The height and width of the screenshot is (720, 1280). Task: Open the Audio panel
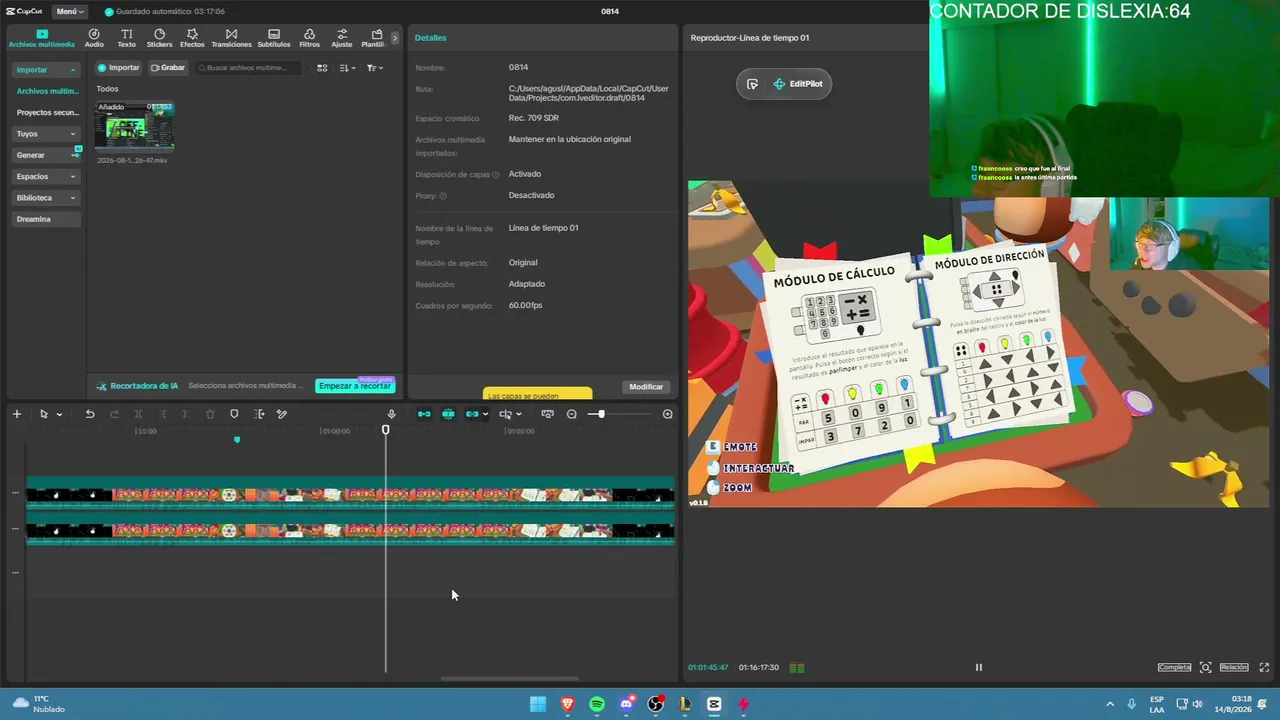click(x=94, y=38)
